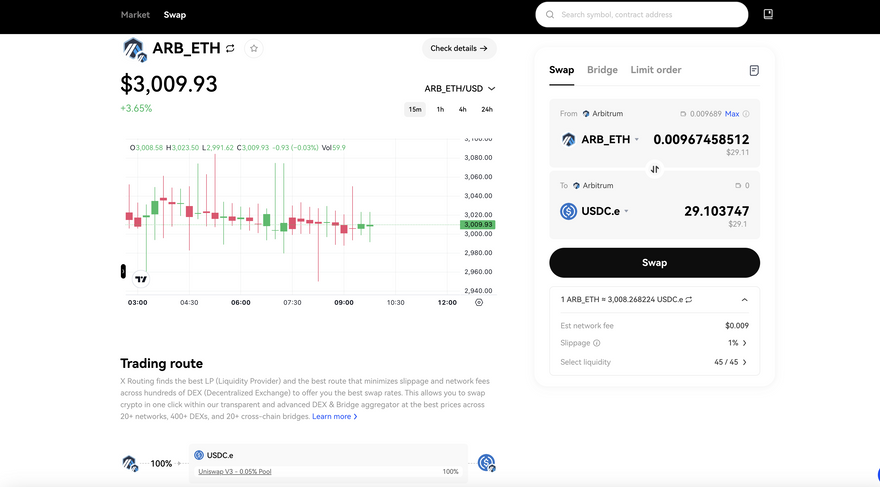Switch to the Bridge tab
Image resolution: width=880 pixels, height=487 pixels.
point(602,70)
